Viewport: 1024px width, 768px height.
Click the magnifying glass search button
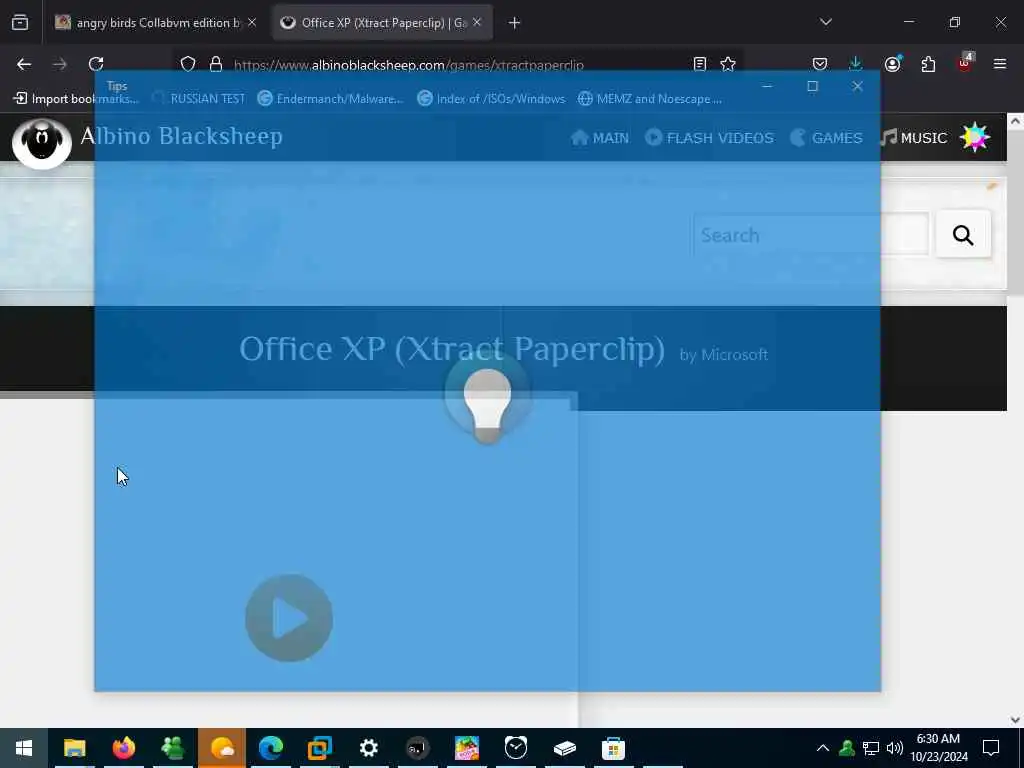(x=963, y=235)
